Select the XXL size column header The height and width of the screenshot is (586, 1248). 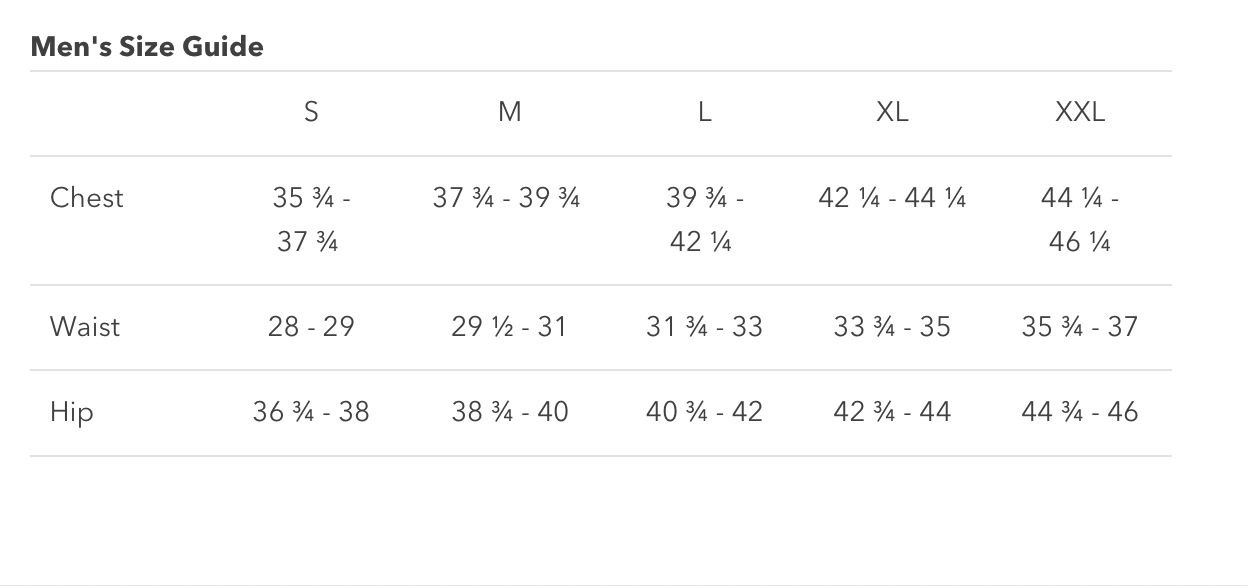coord(1080,112)
